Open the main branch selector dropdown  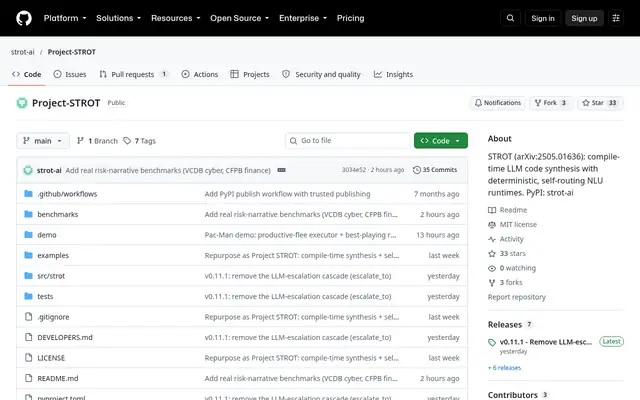pyautogui.click(x=43, y=141)
